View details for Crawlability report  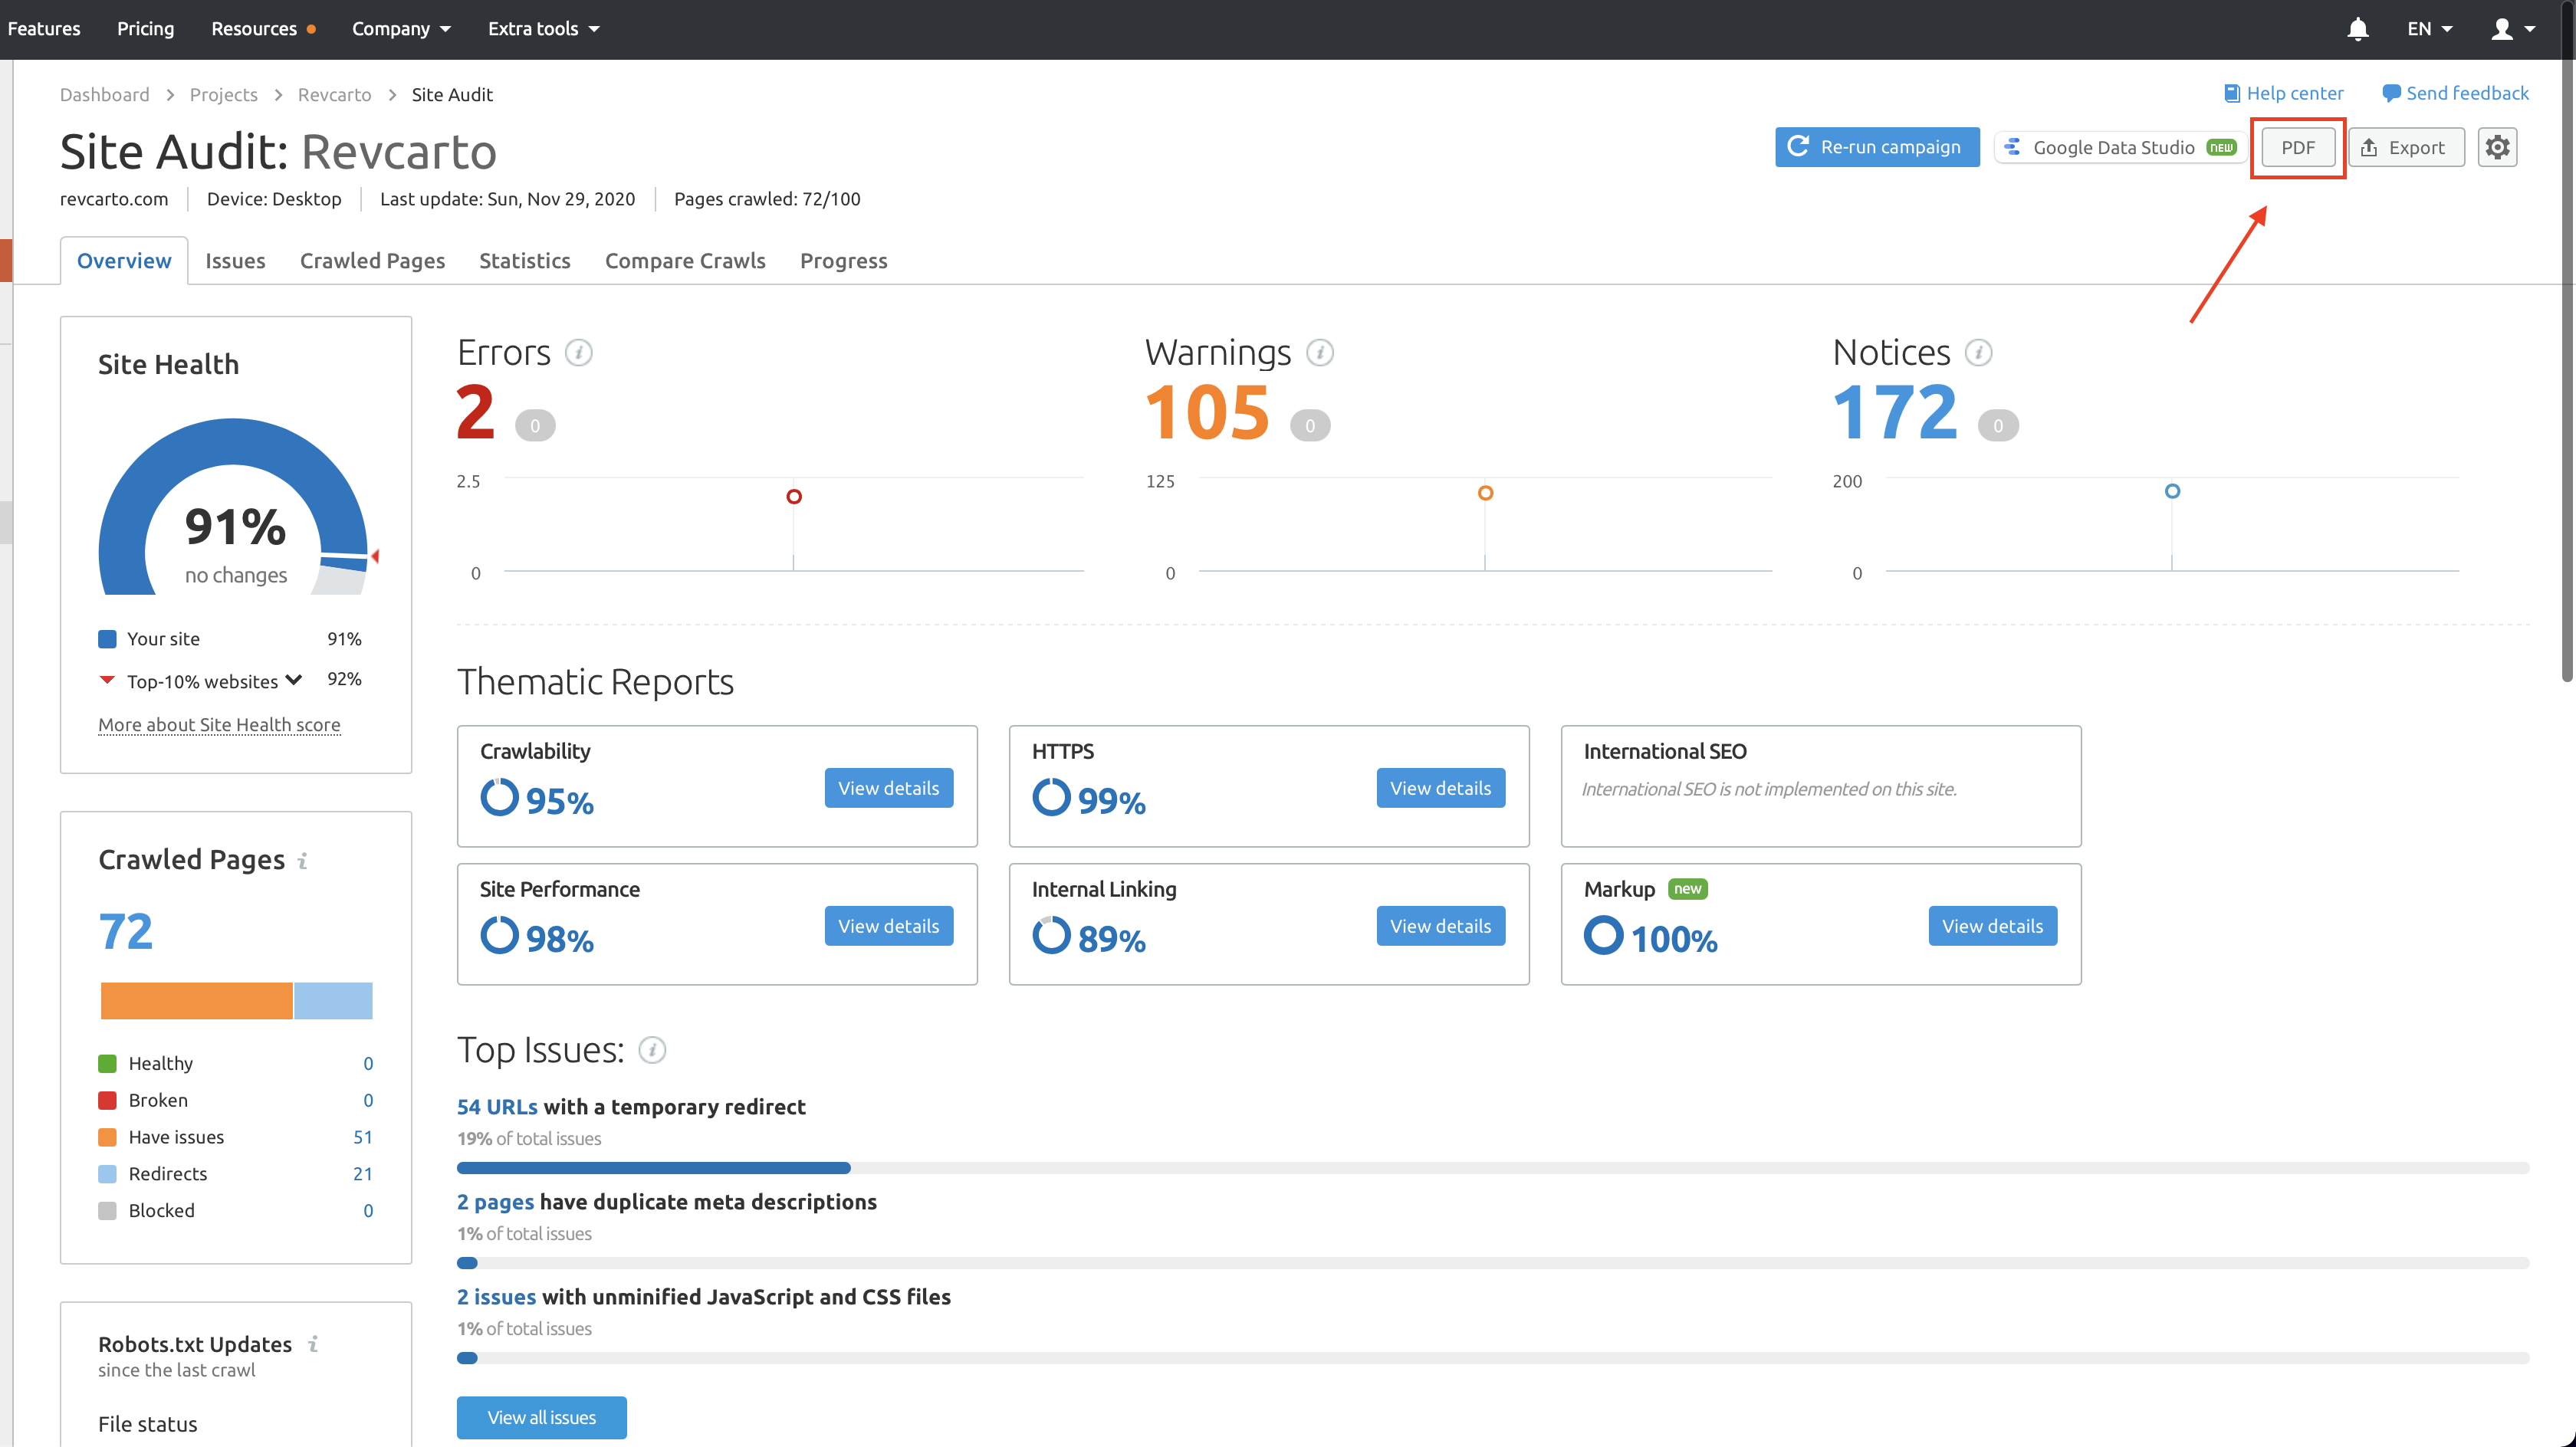888,788
